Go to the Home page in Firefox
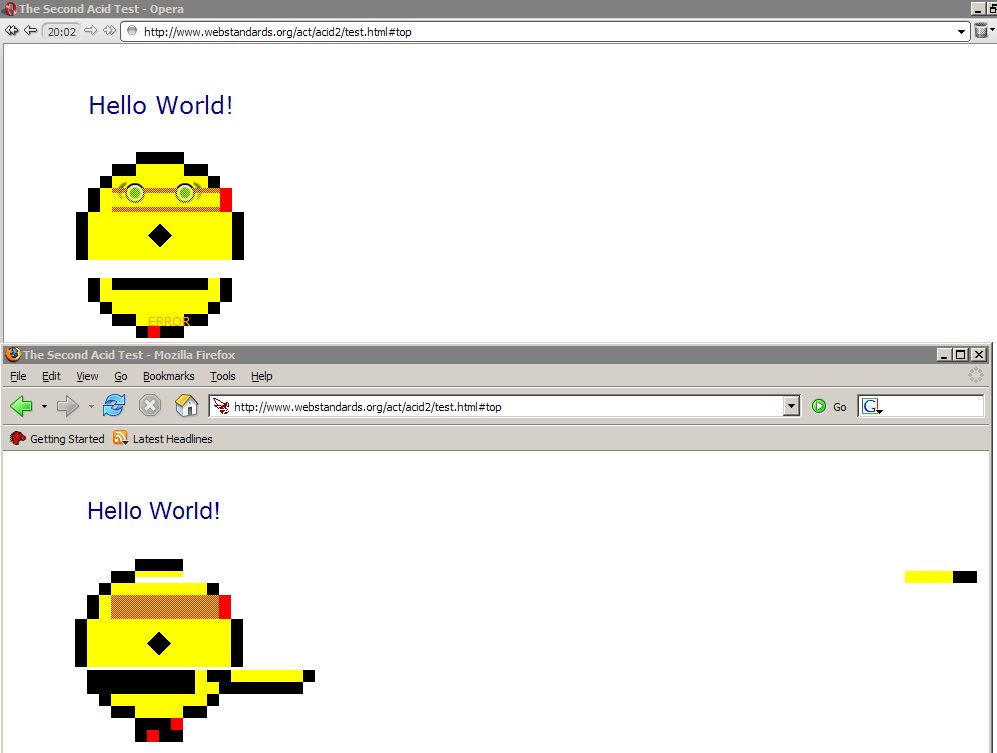Image resolution: width=997 pixels, height=753 pixels. tap(186, 405)
